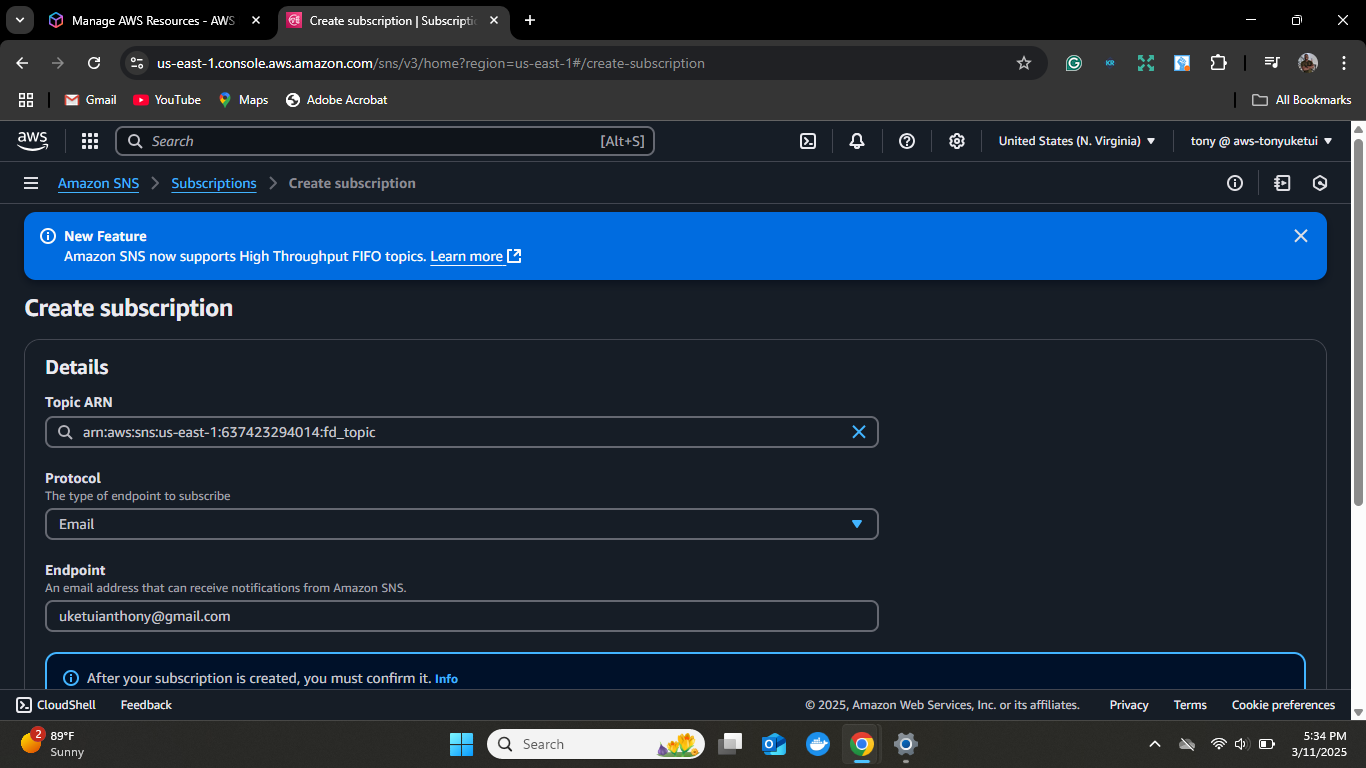View site information icon in address bar
Viewport: 1366px width, 768px height.
pyautogui.click(x=137, y=63)
